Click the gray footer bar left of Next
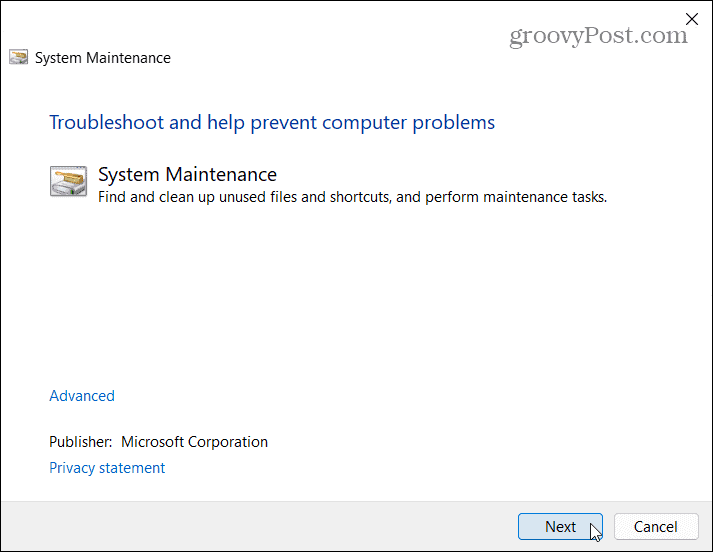The width and height of the screenshot is (713, 555). pos(259,526)
